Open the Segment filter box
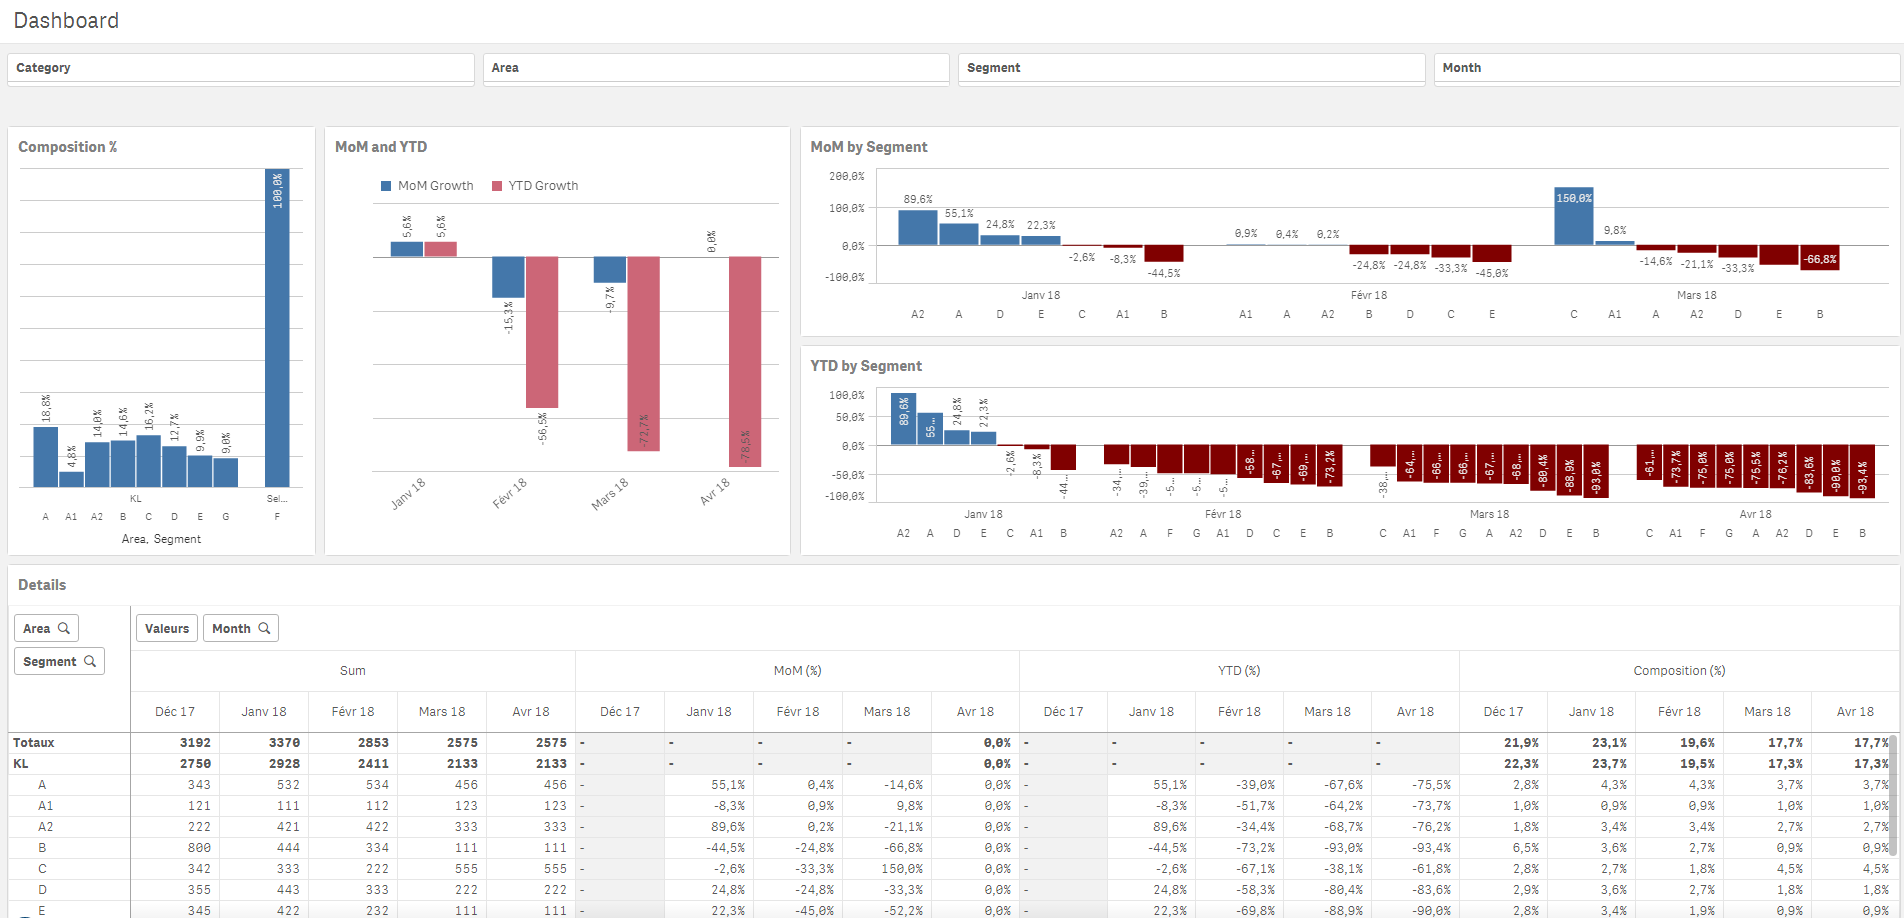This screenshot has width=1904, height=918. coord(1191,68)
